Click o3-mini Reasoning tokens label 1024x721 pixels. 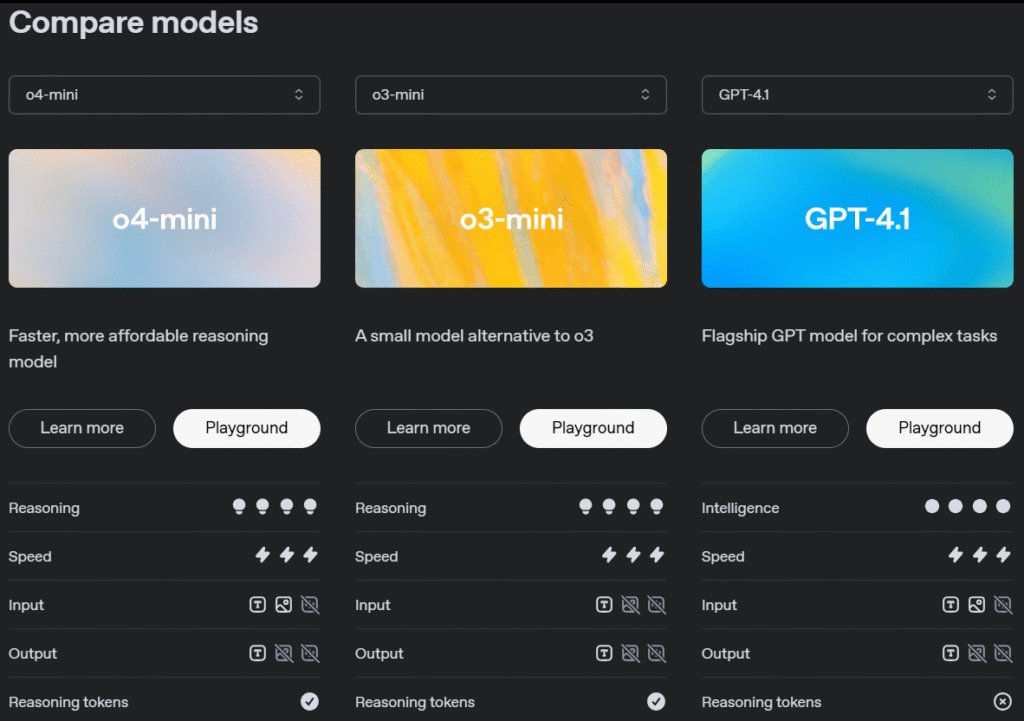[415, 702]
